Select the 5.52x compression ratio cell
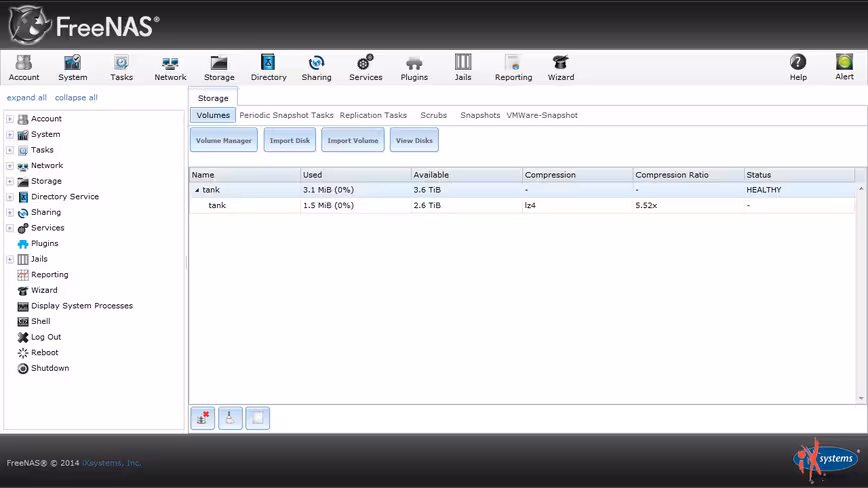The width and height of the screenshot is (868, 488). point(688,205)
